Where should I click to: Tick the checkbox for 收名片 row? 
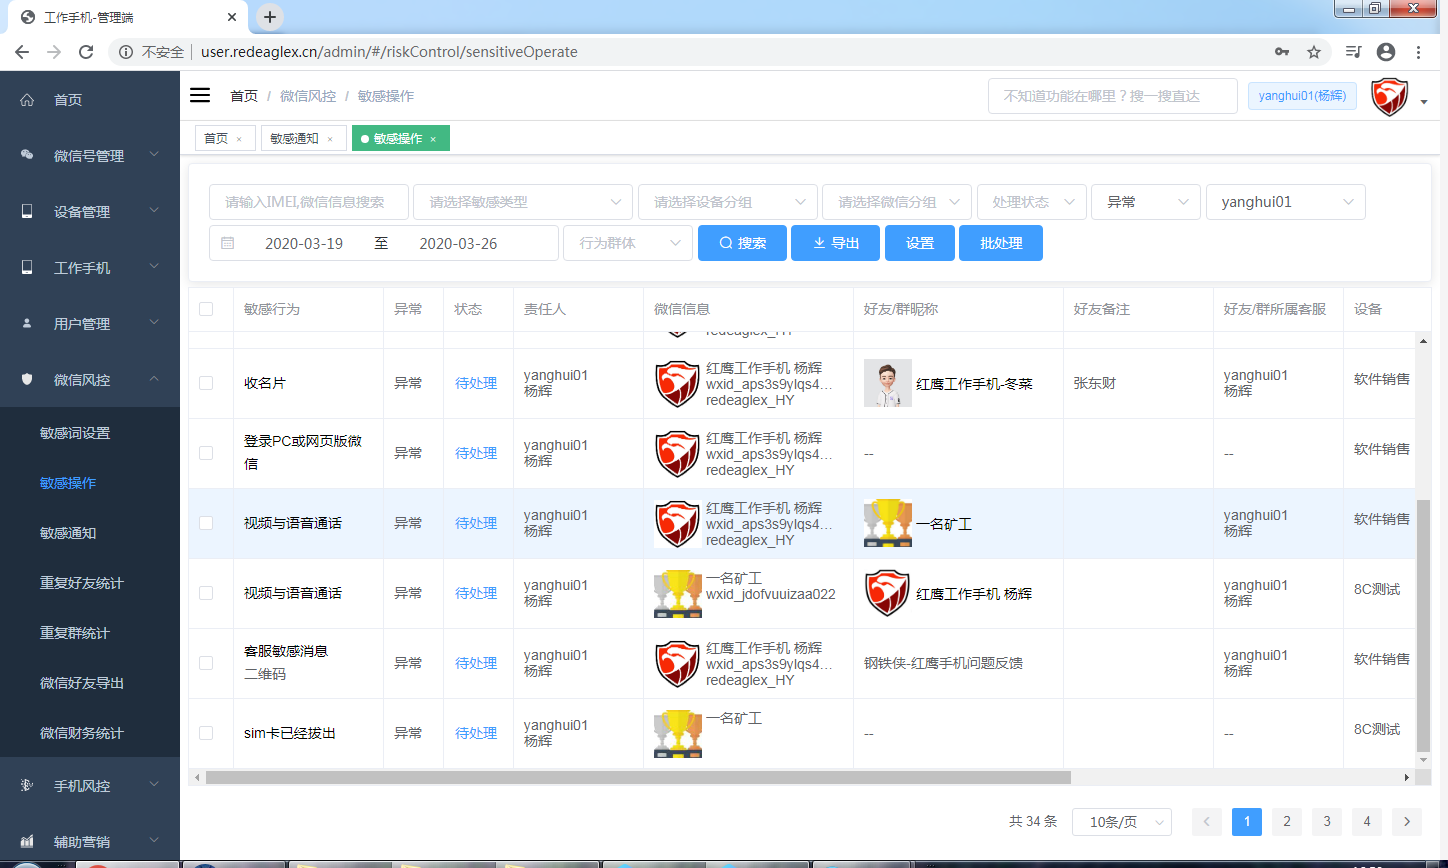[206, 383]
